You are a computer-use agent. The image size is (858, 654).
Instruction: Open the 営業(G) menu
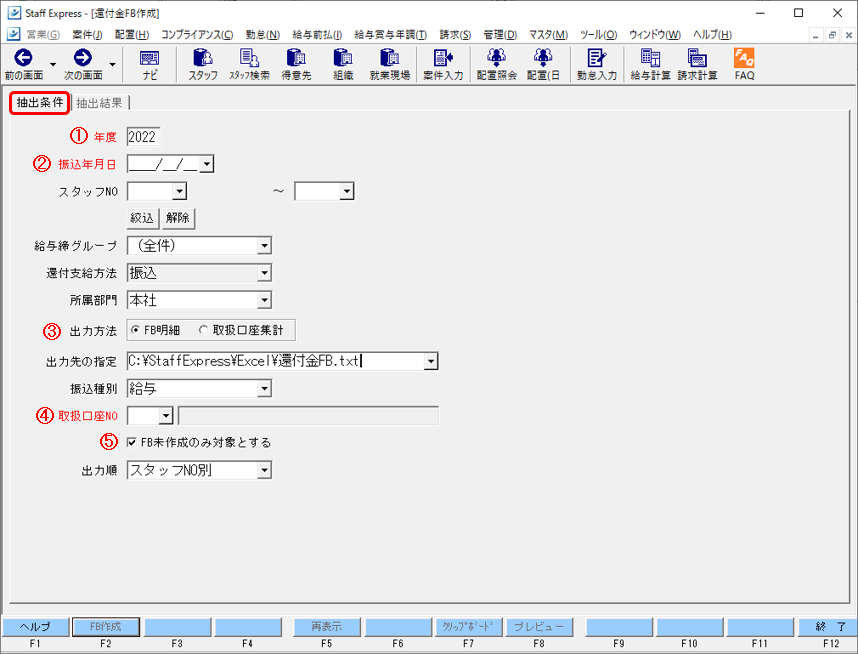[x=43, y=34]
